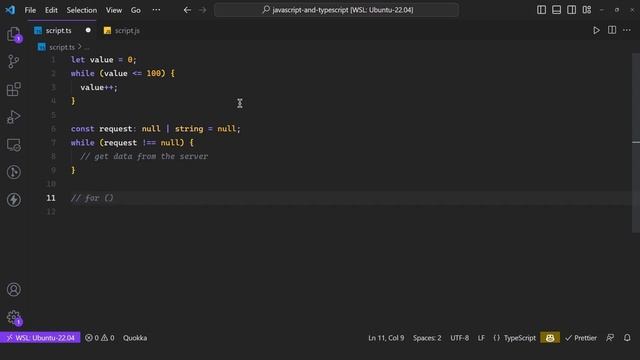
Task: Open errors and warnings count in status bar
Action: (x=100, y=338)
